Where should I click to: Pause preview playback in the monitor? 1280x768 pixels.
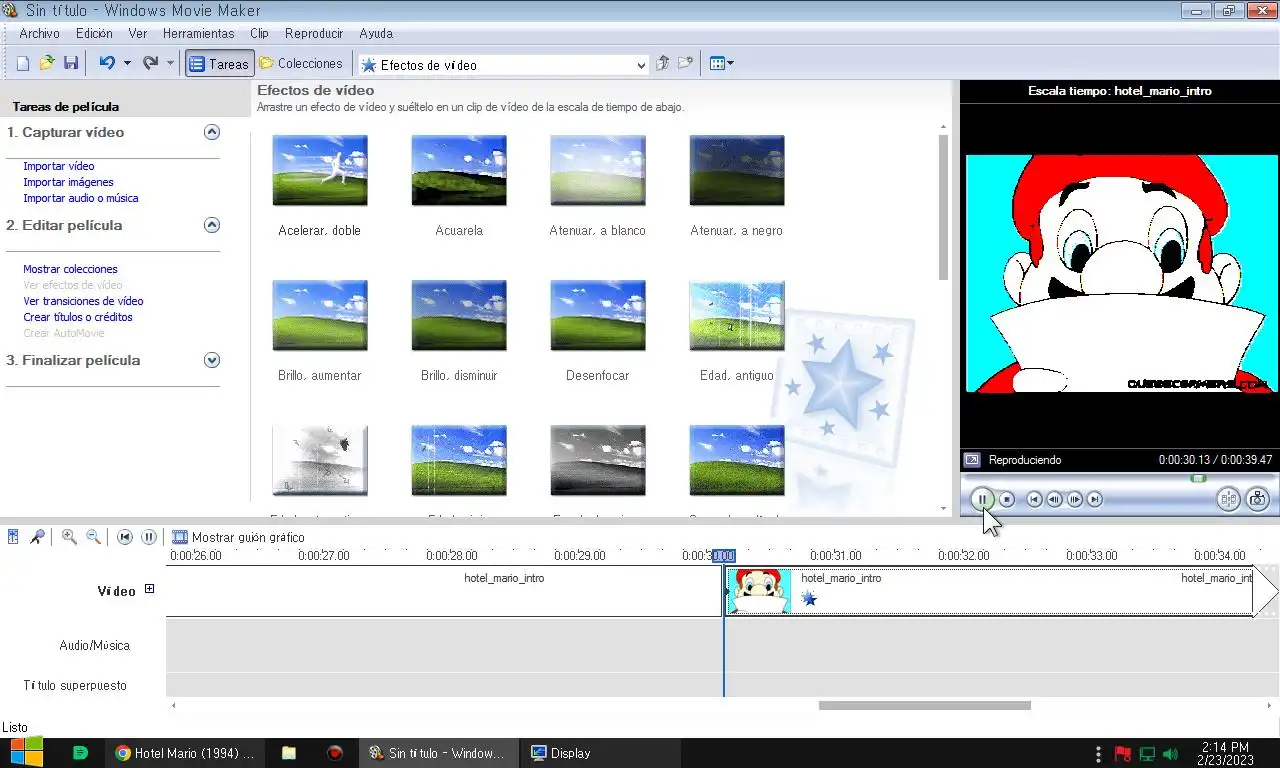click(x=982, y=499)
